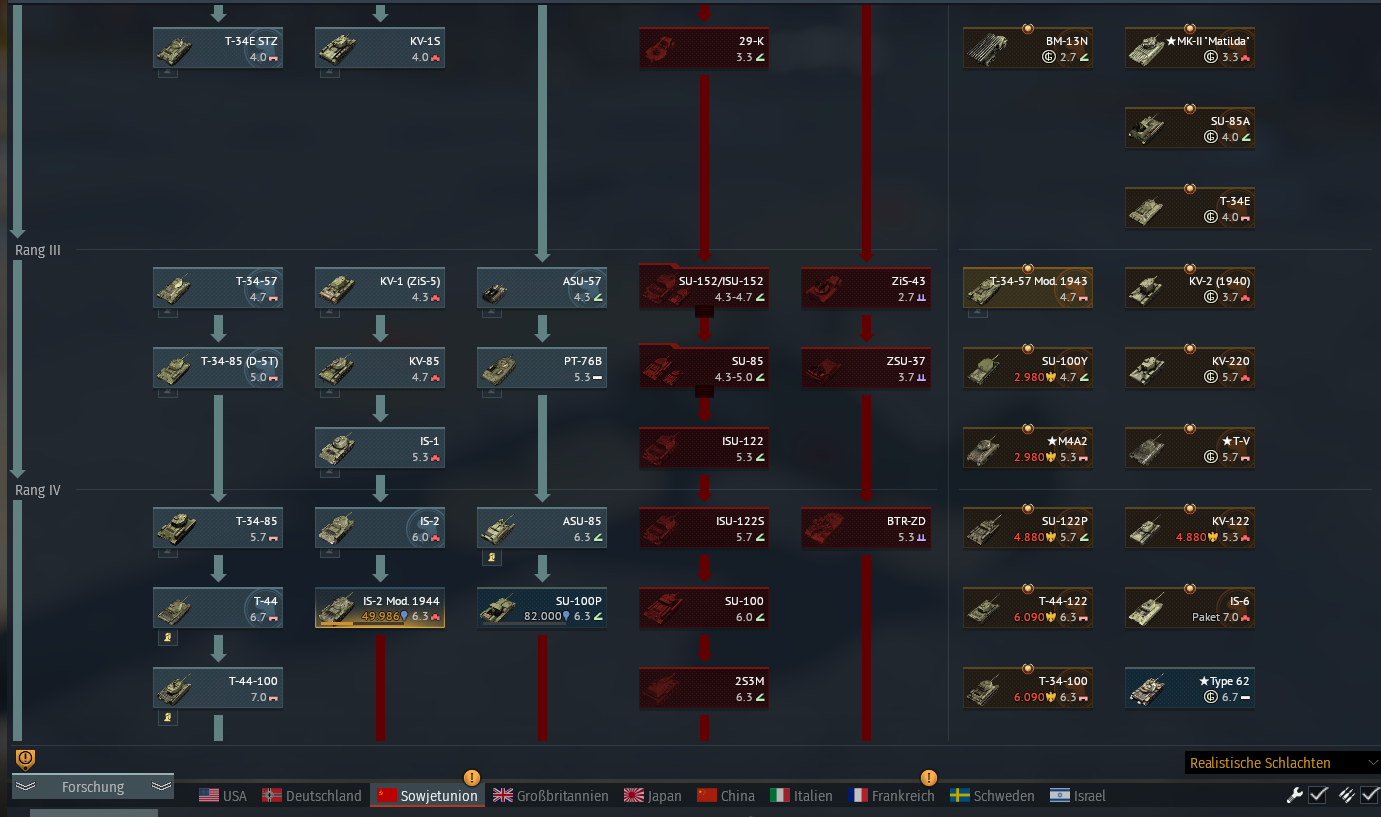
Task: Open the premium SU-122P card
Action: [x=1028, y=528]
